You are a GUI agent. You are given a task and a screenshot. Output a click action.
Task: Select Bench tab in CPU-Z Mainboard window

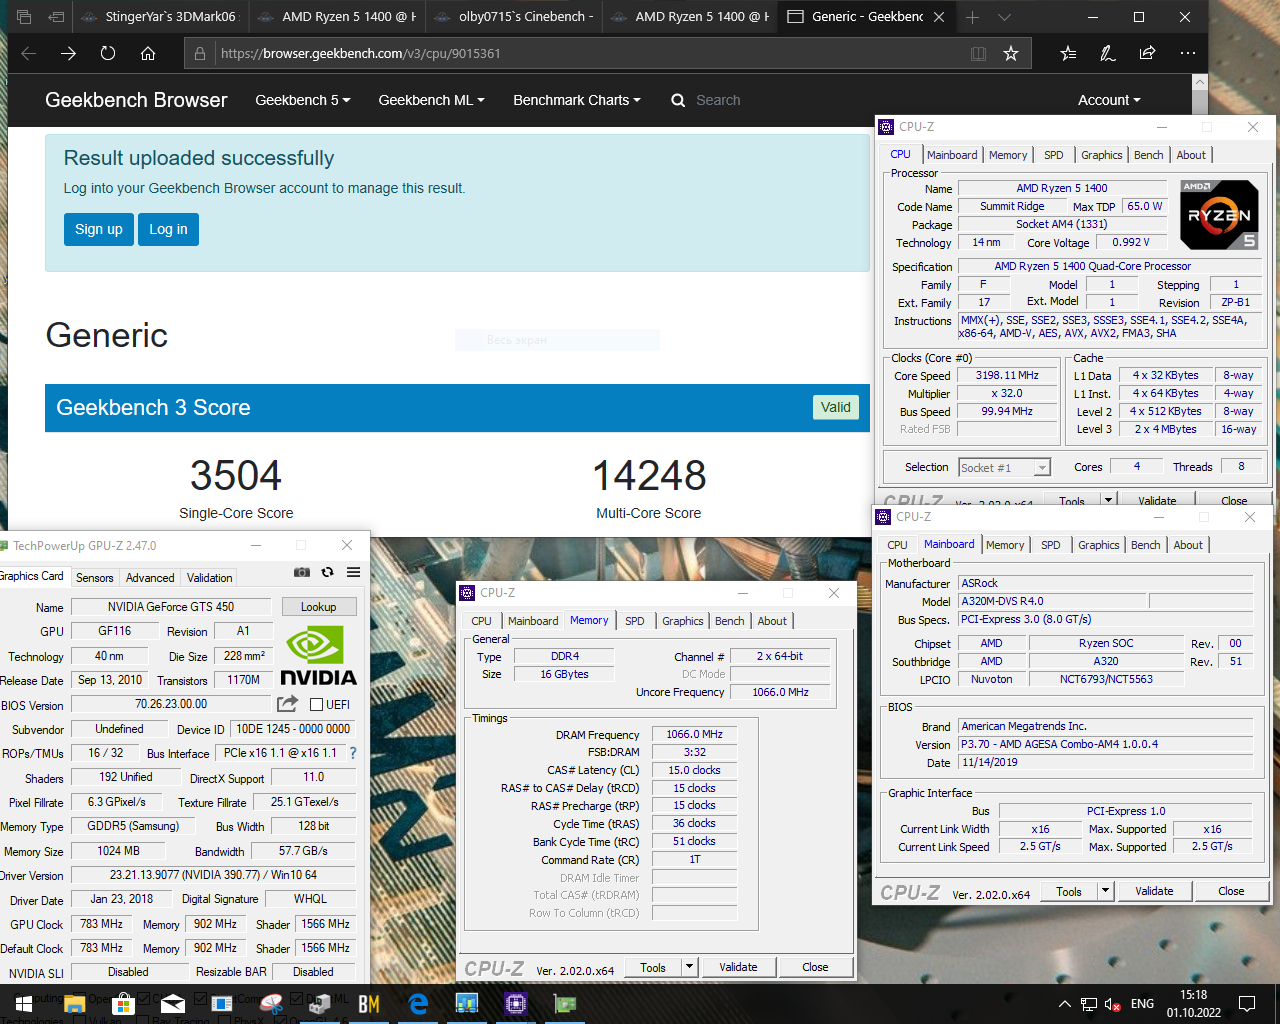[x=1146, y=545]
